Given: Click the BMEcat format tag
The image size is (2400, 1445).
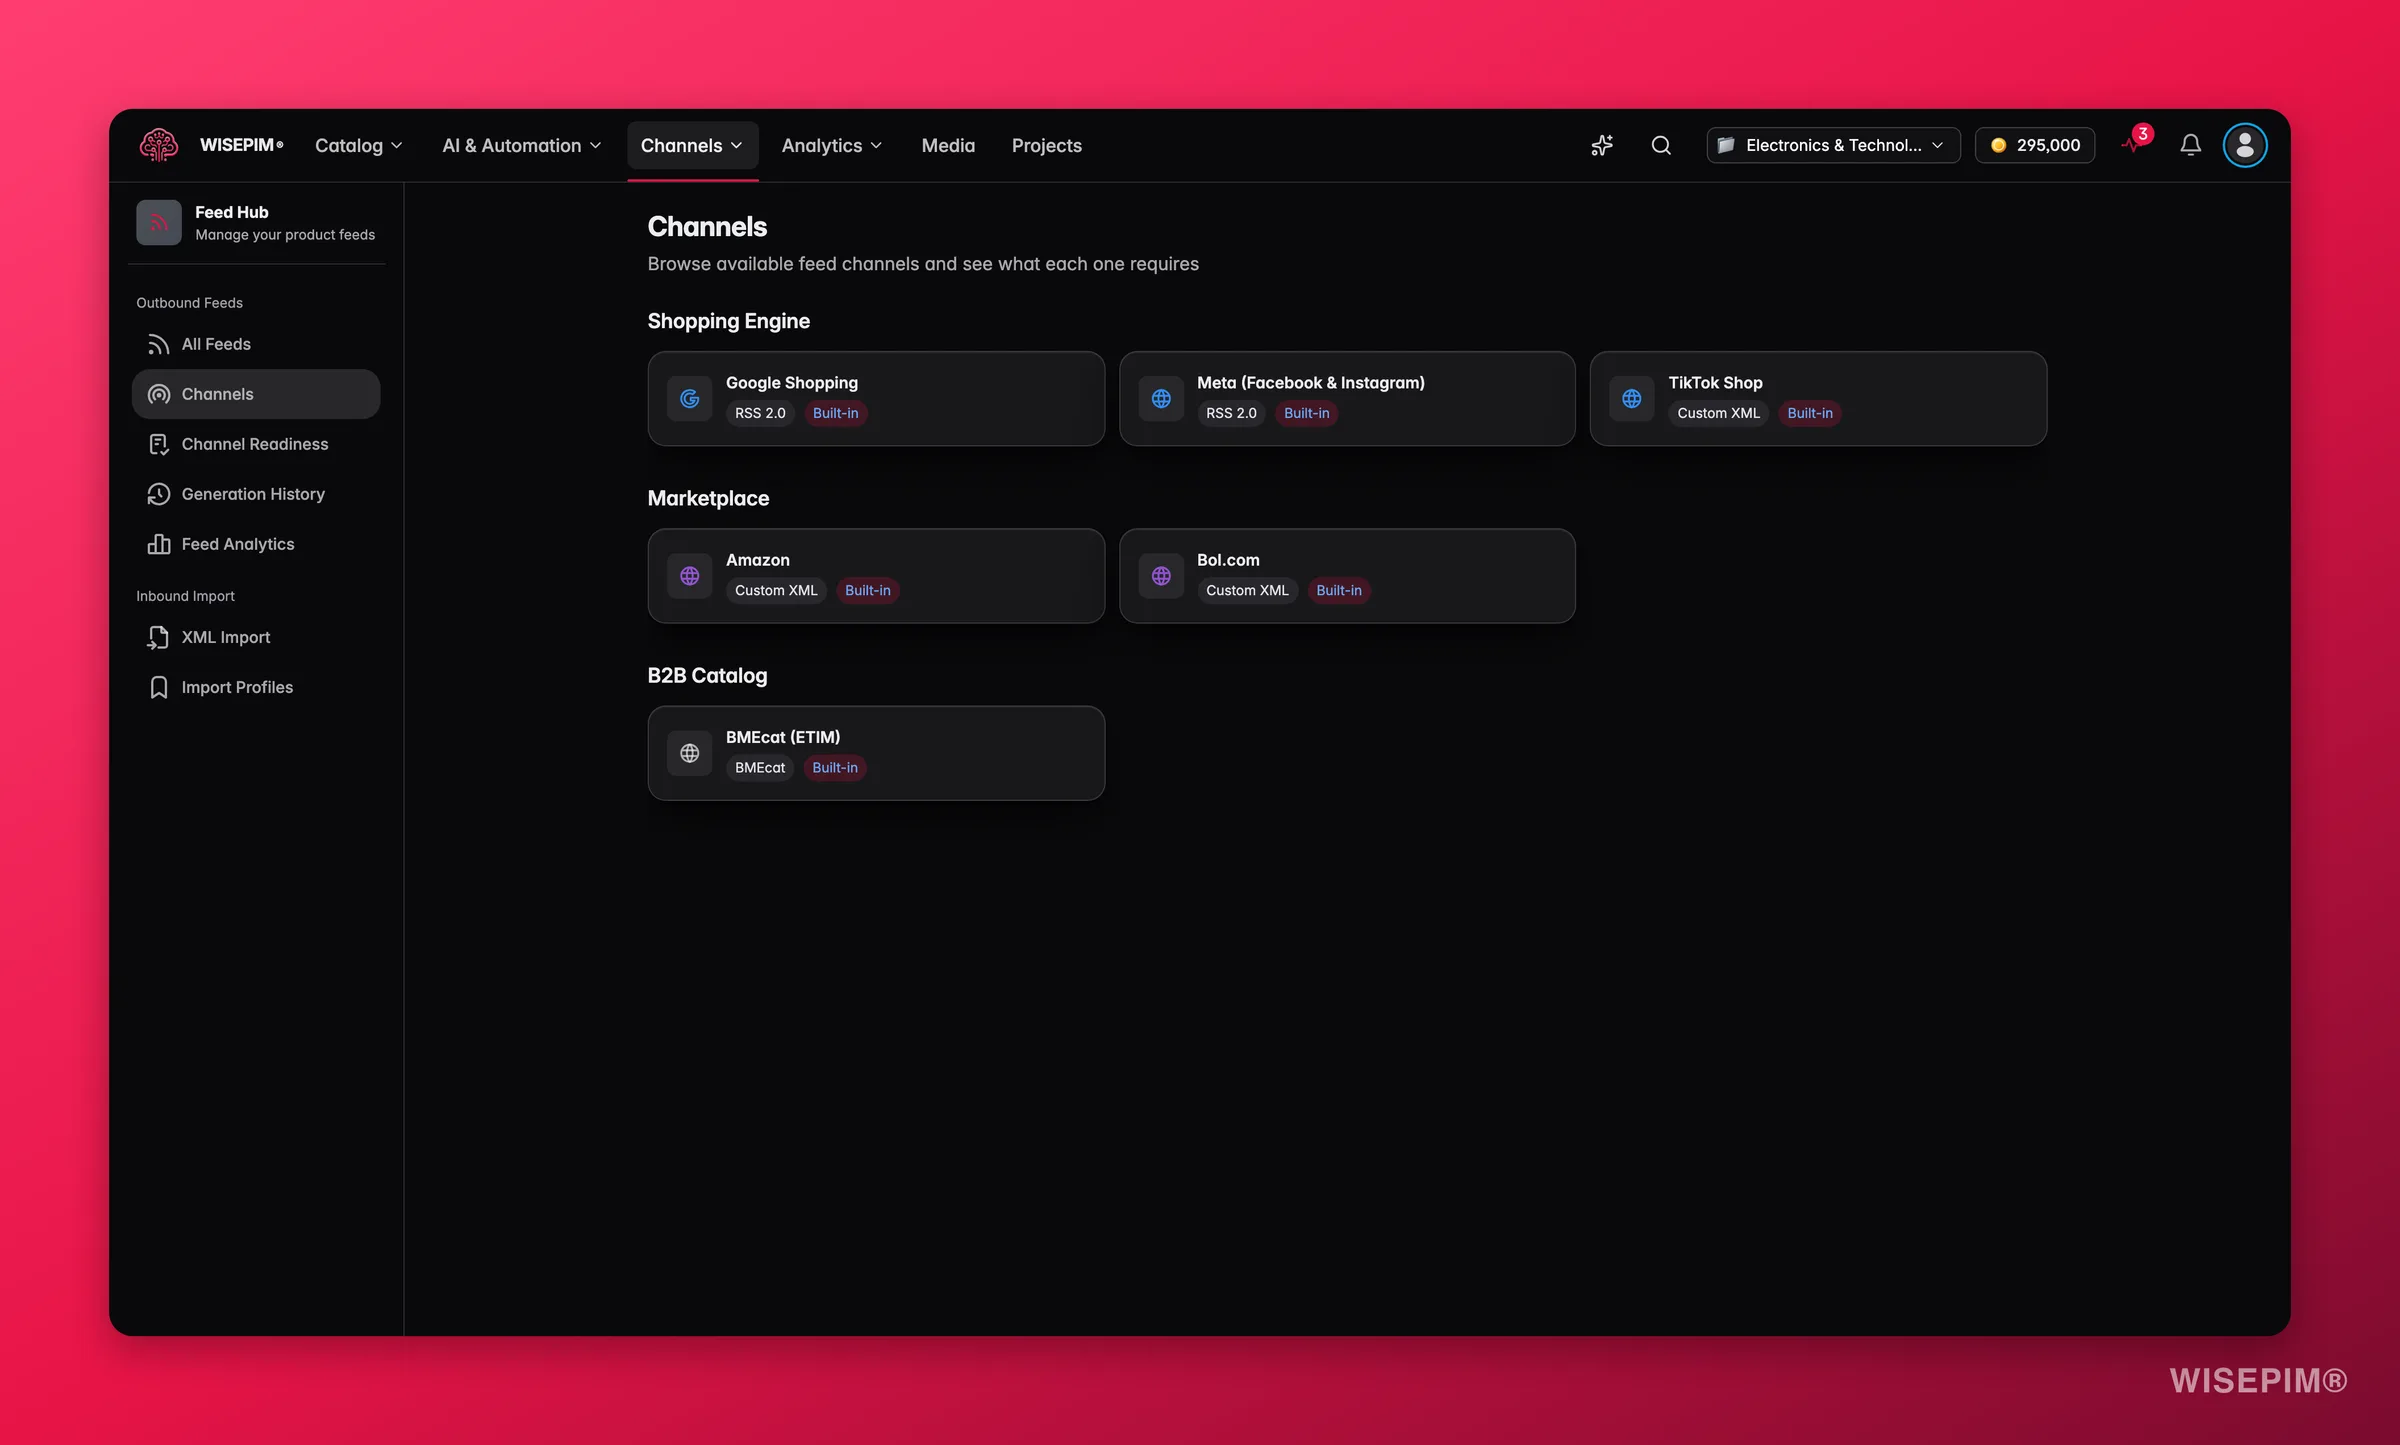Looking at the screenshot, I should click(760, 767).
